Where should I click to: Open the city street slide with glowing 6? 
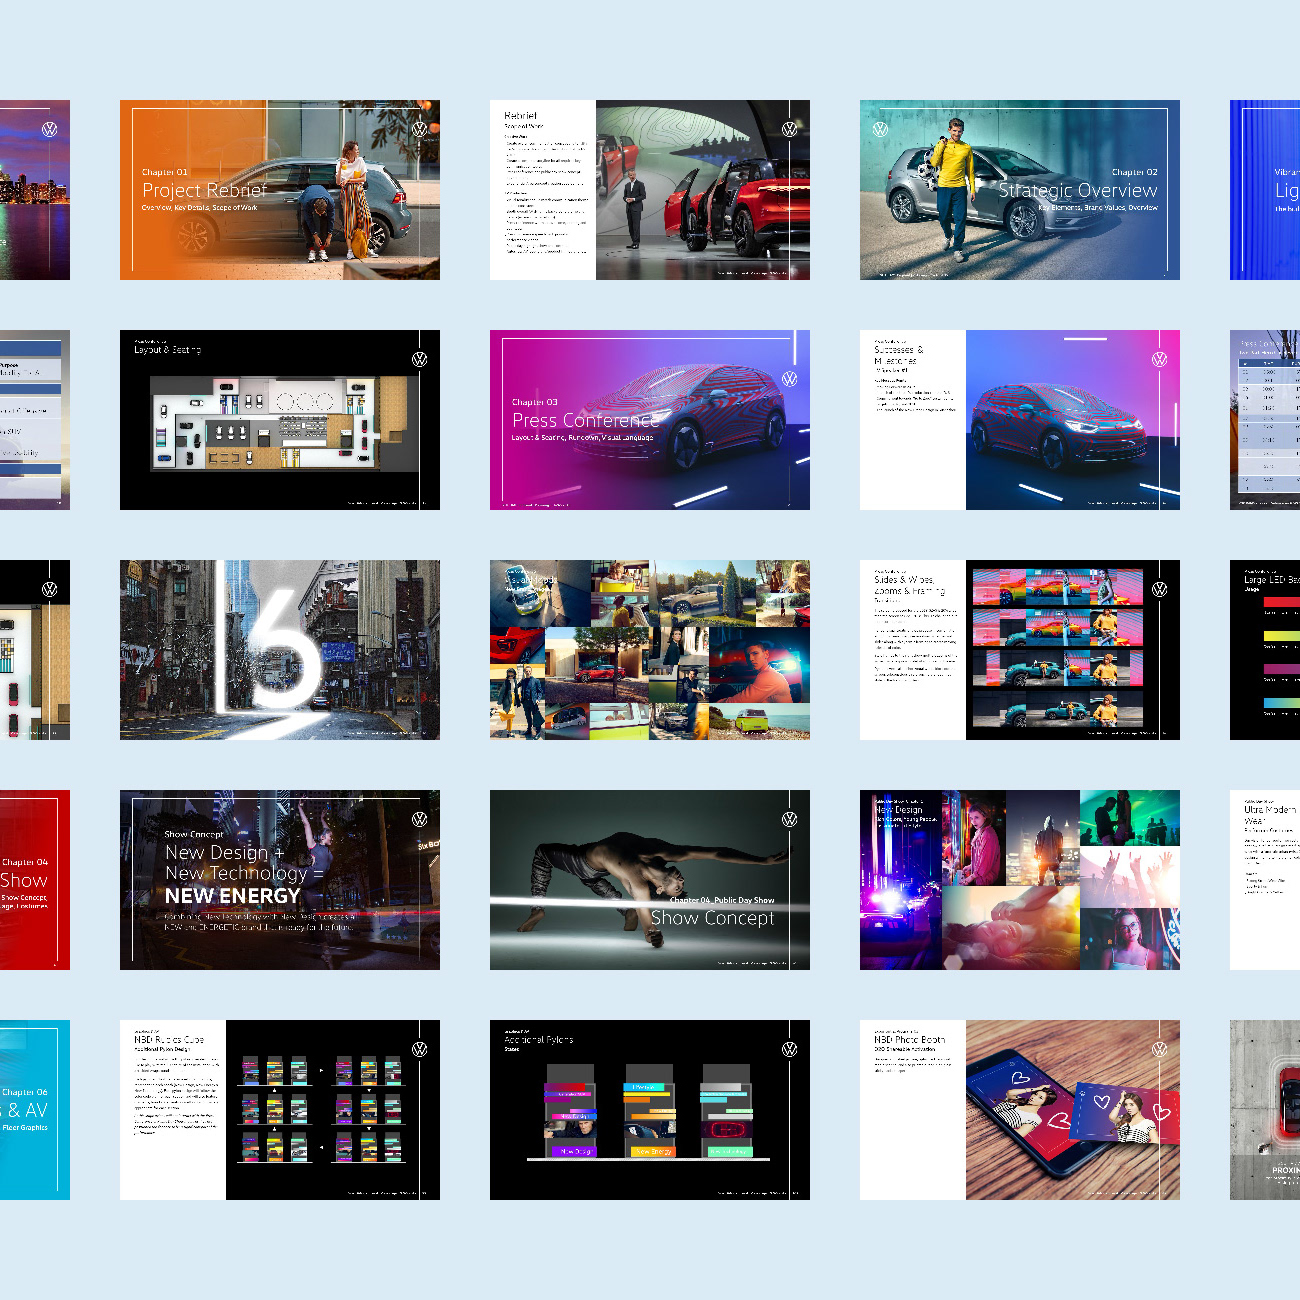click(x=280, y=650)
